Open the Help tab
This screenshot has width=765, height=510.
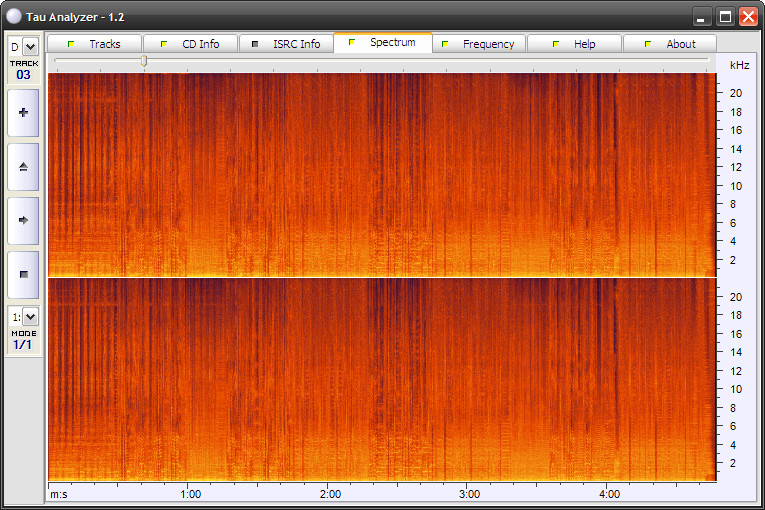[574, 44]
